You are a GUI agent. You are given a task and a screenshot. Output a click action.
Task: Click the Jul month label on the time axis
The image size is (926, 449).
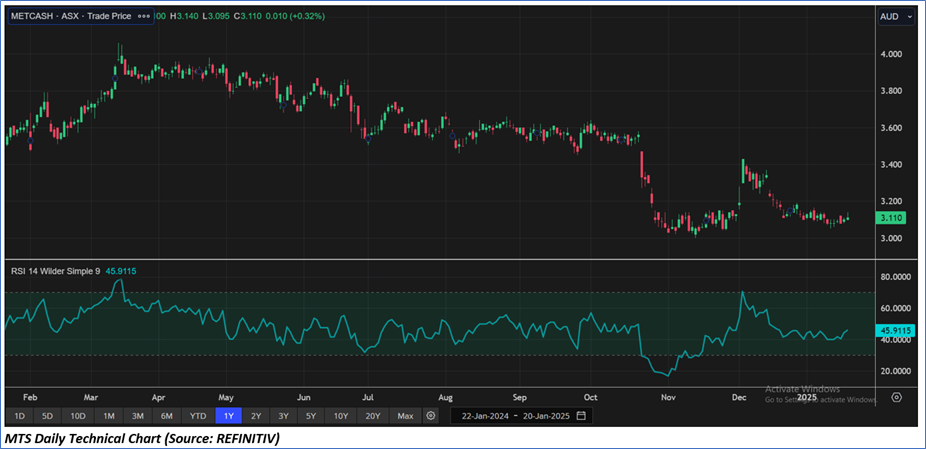[367, 397]
